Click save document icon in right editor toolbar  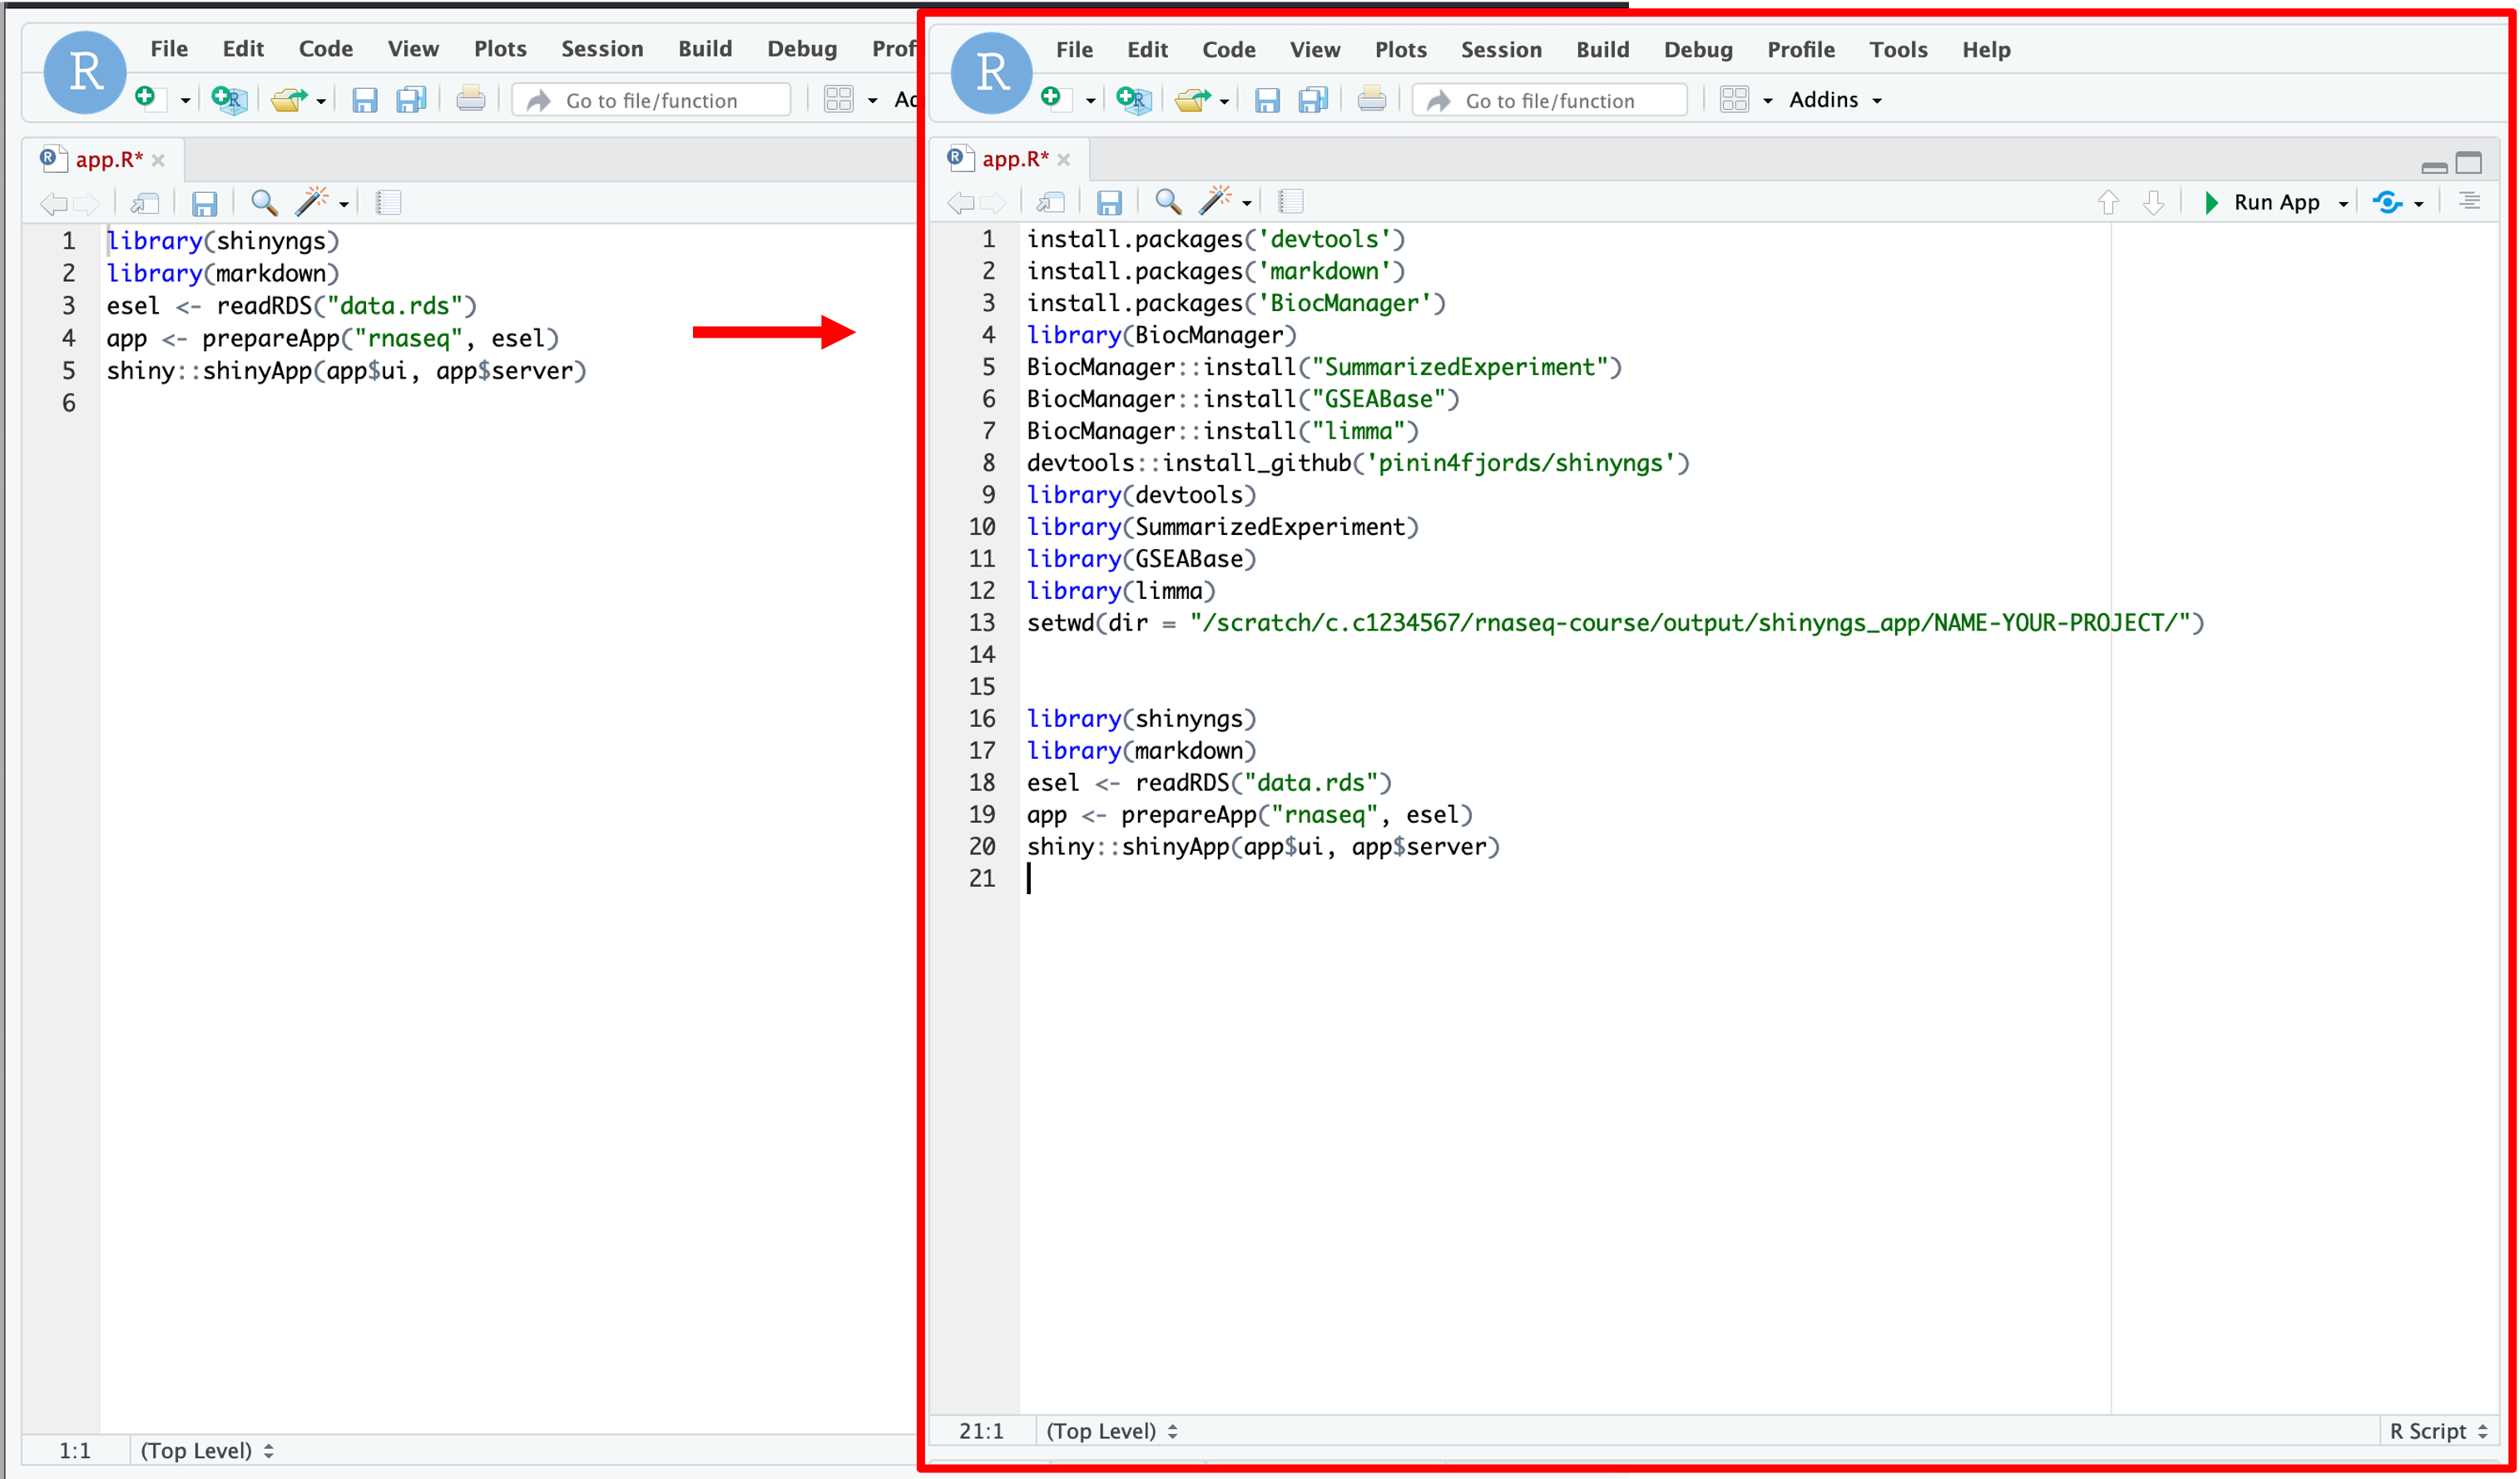point(1109,203)
